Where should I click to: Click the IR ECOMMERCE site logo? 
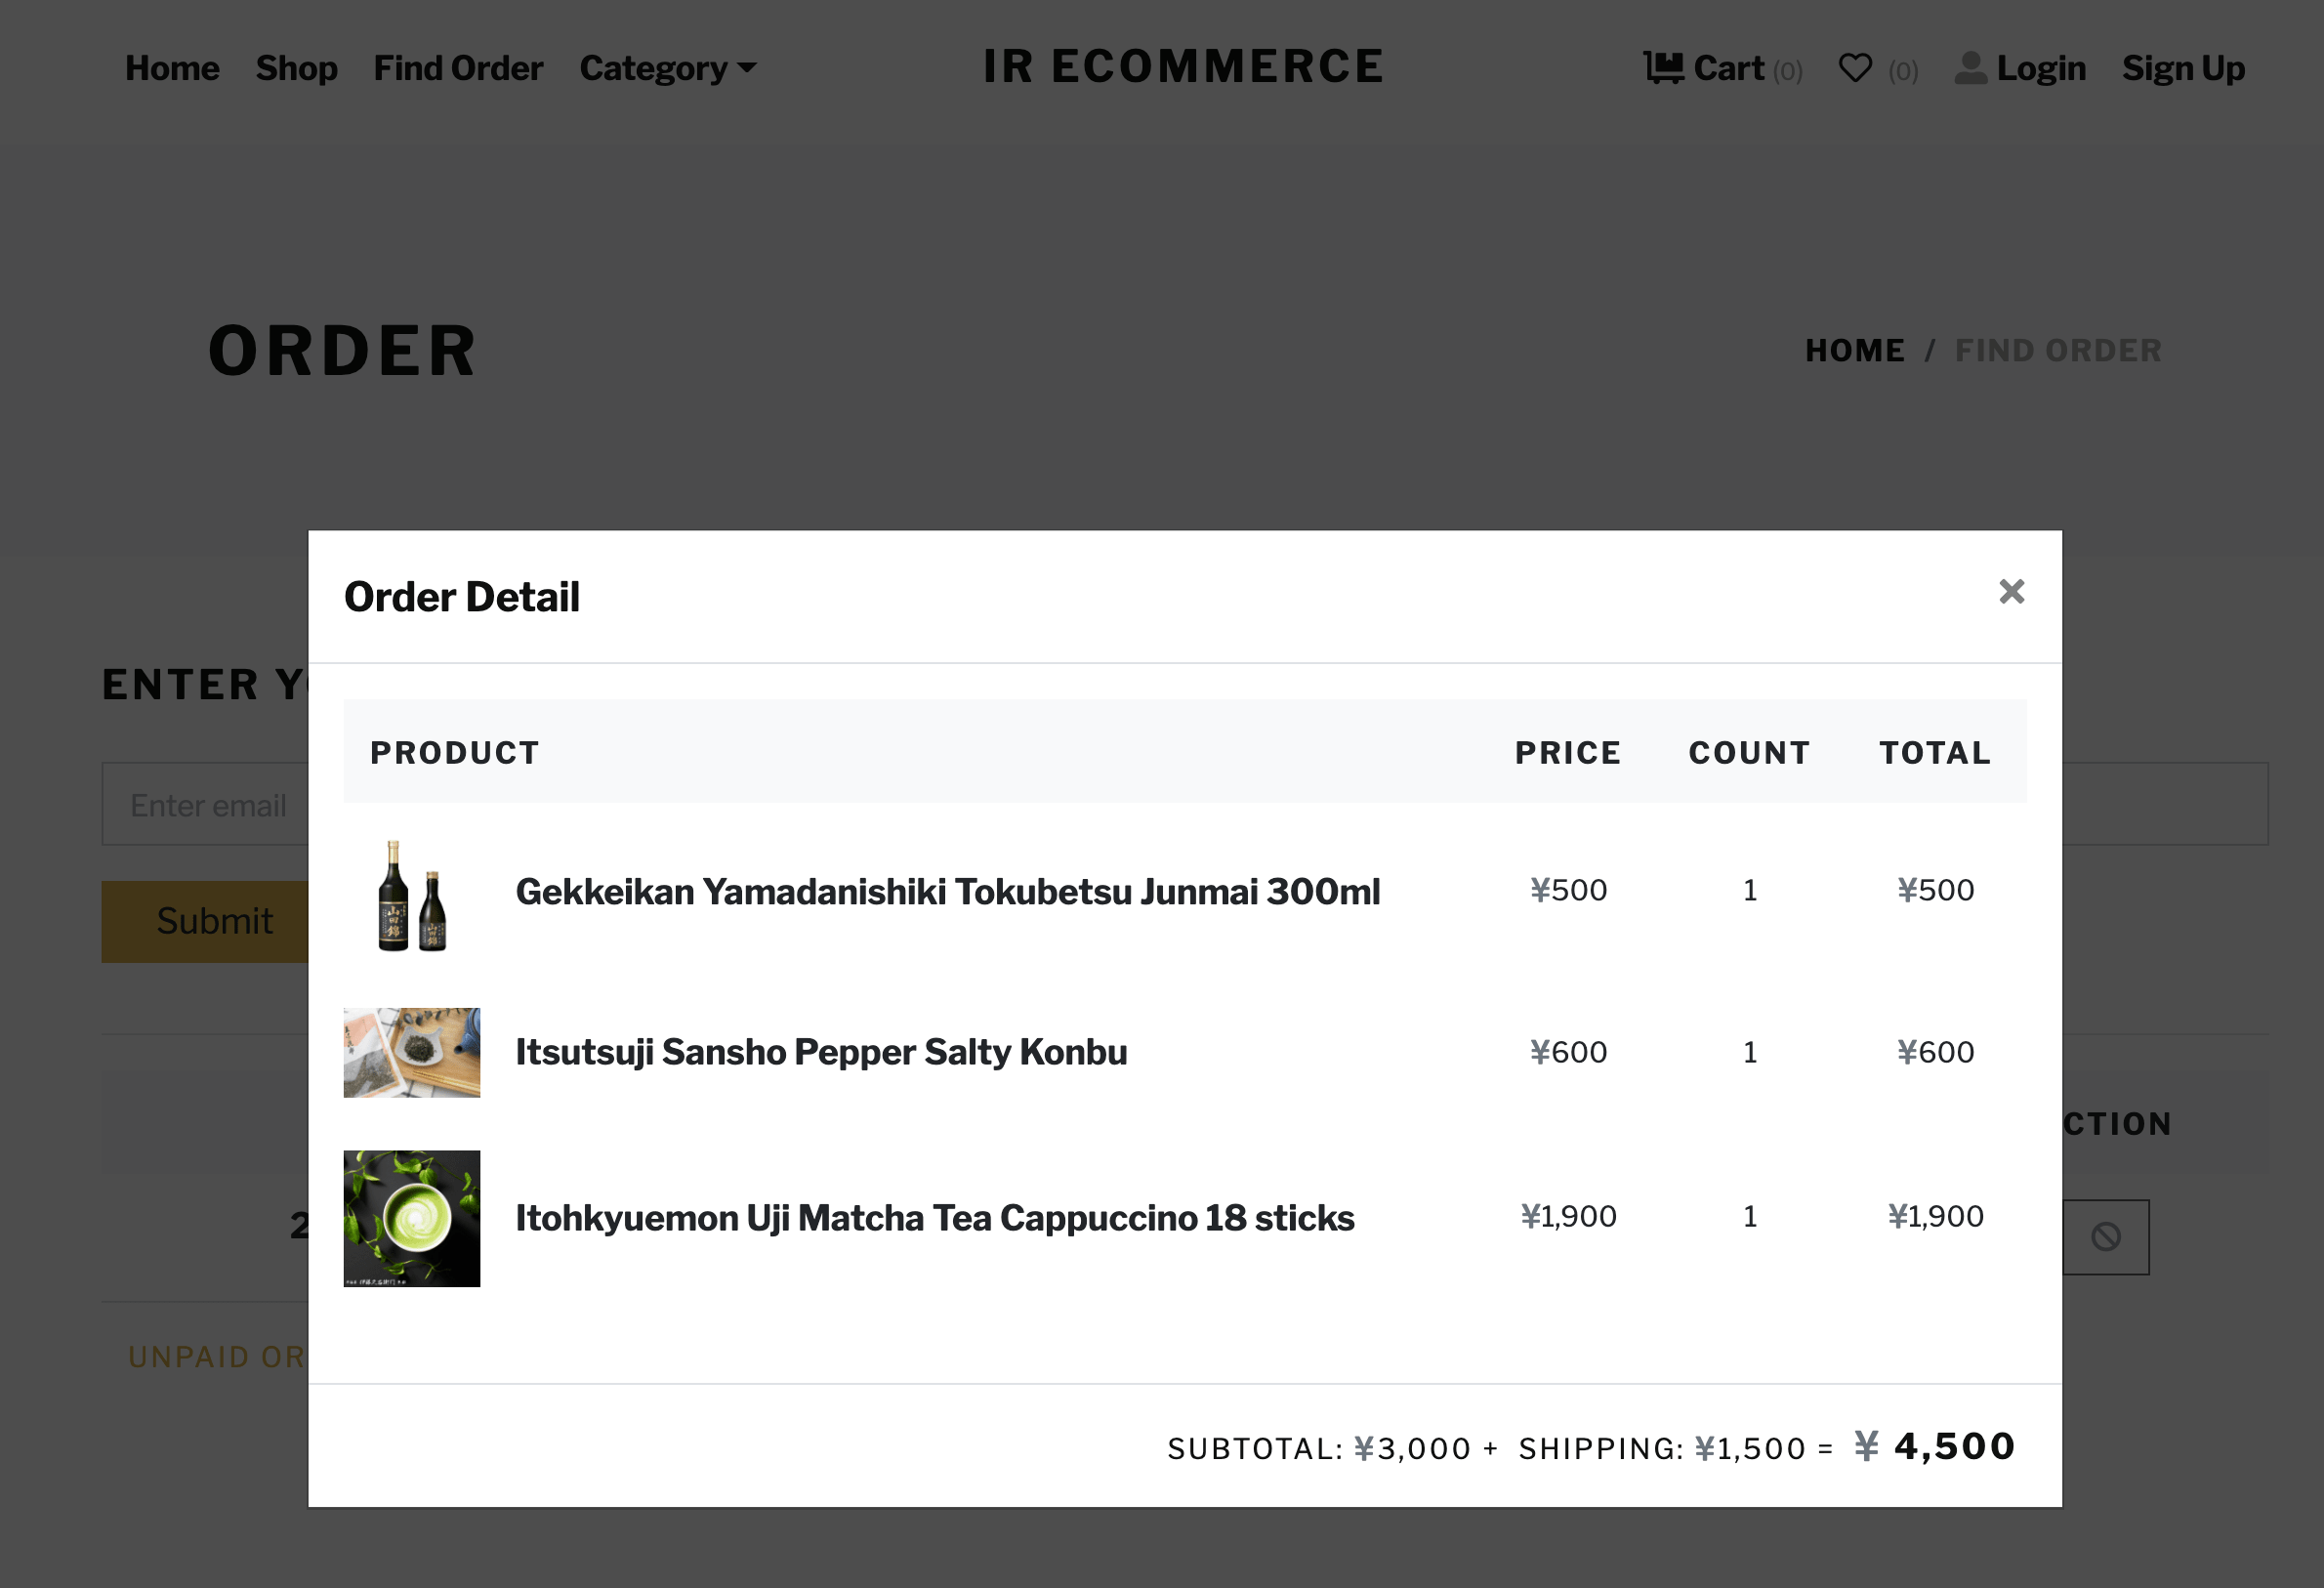(x=1183, y=67)
